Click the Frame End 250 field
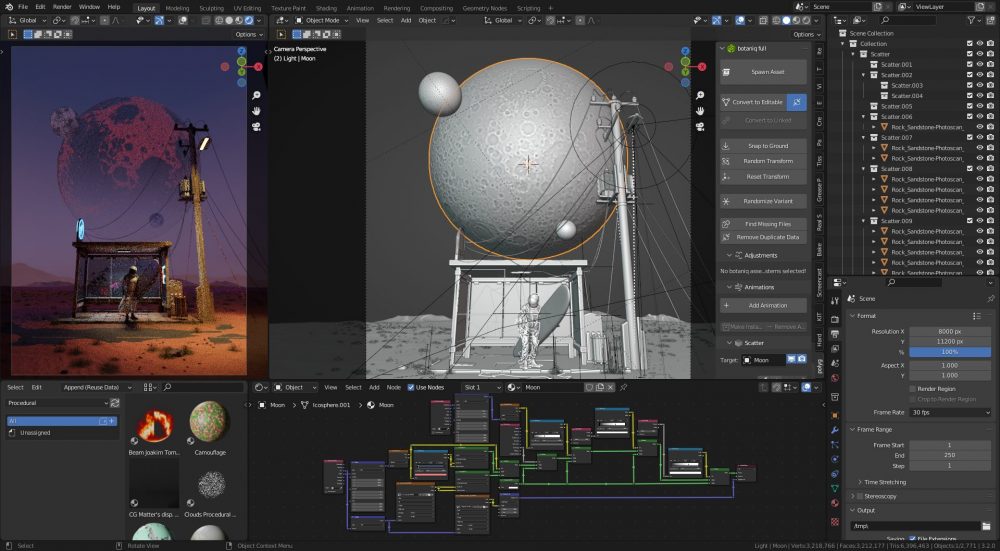This screenshot has width=1000, height=551. 950,455
